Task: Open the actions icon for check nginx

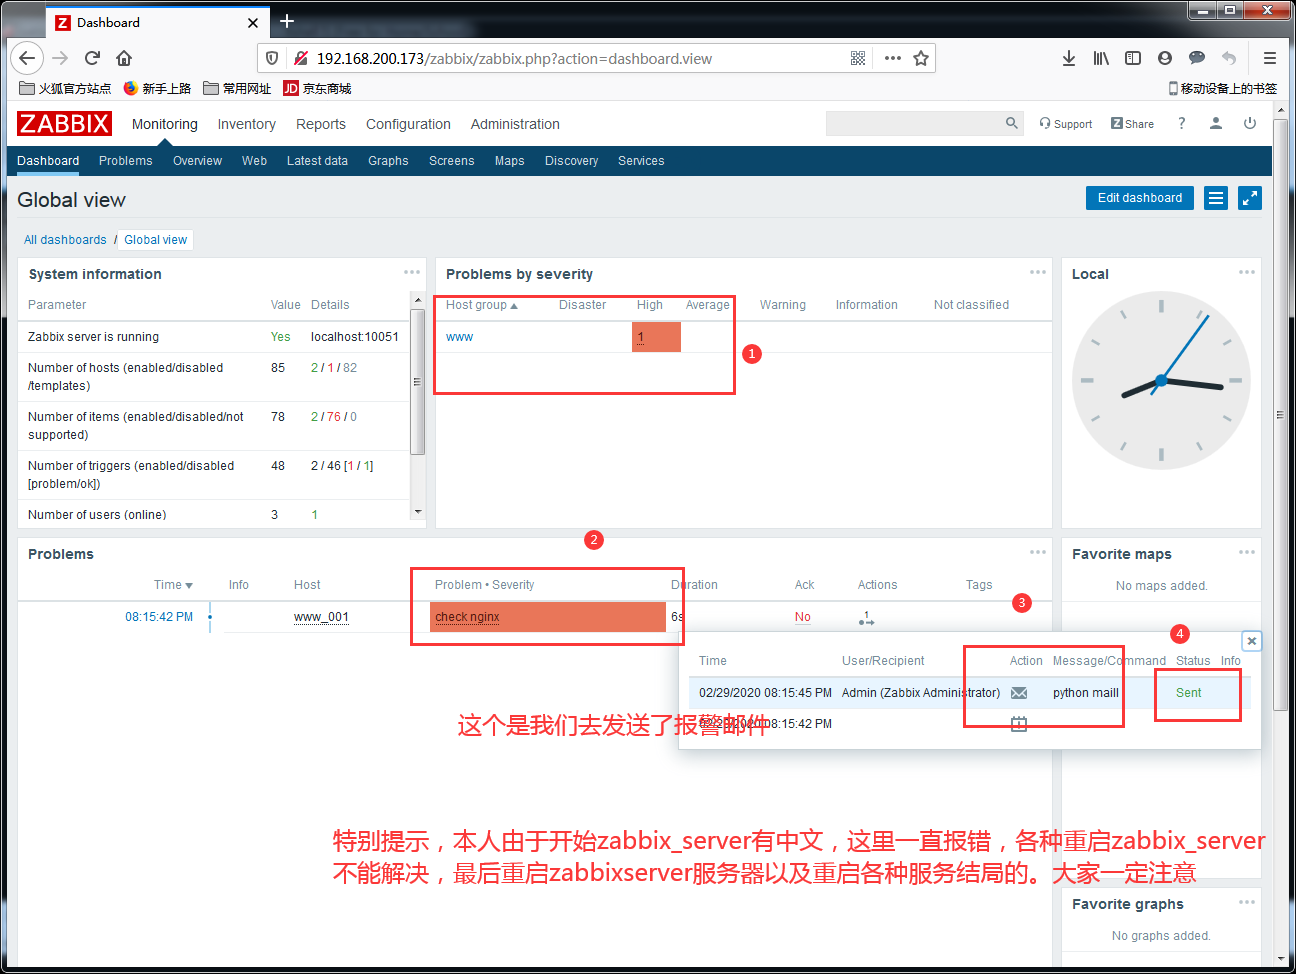Action: [x=866, y=618]
